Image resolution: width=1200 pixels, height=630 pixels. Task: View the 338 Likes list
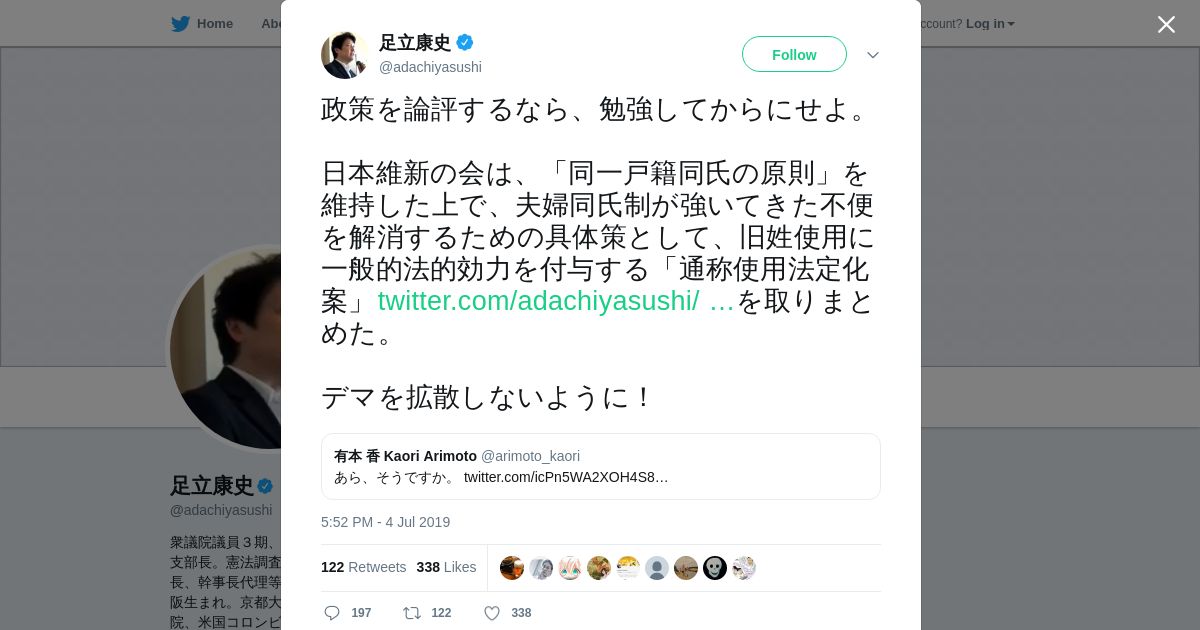(x=446, y=567)
